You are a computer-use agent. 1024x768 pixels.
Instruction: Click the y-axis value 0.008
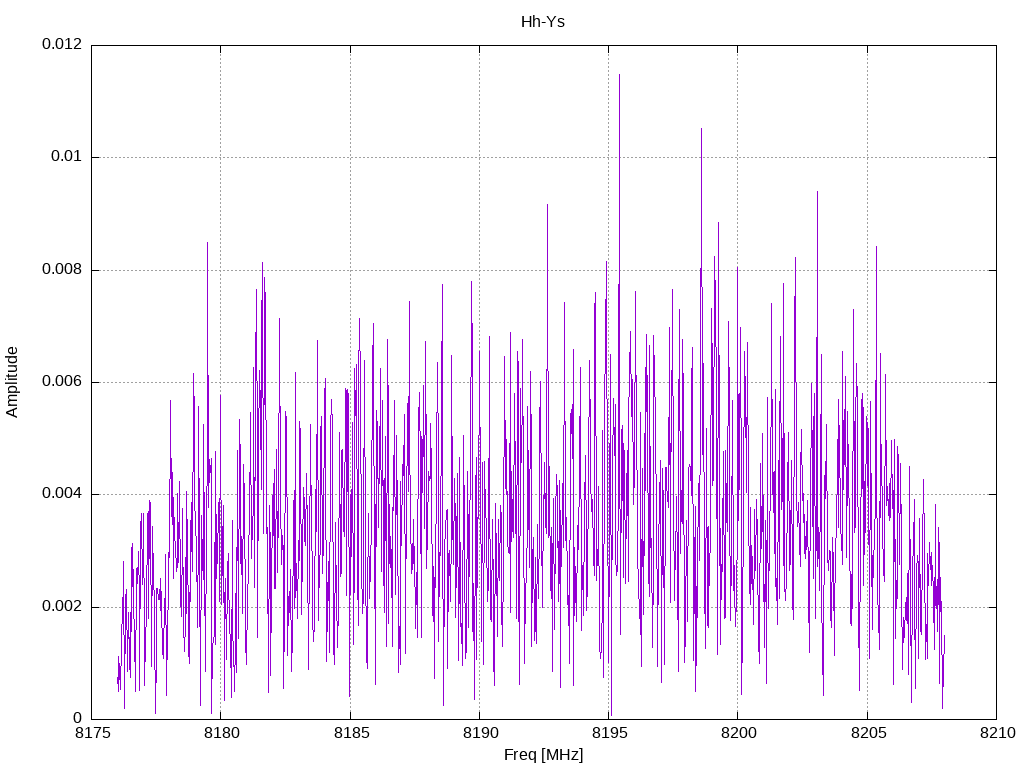point(62,270)
